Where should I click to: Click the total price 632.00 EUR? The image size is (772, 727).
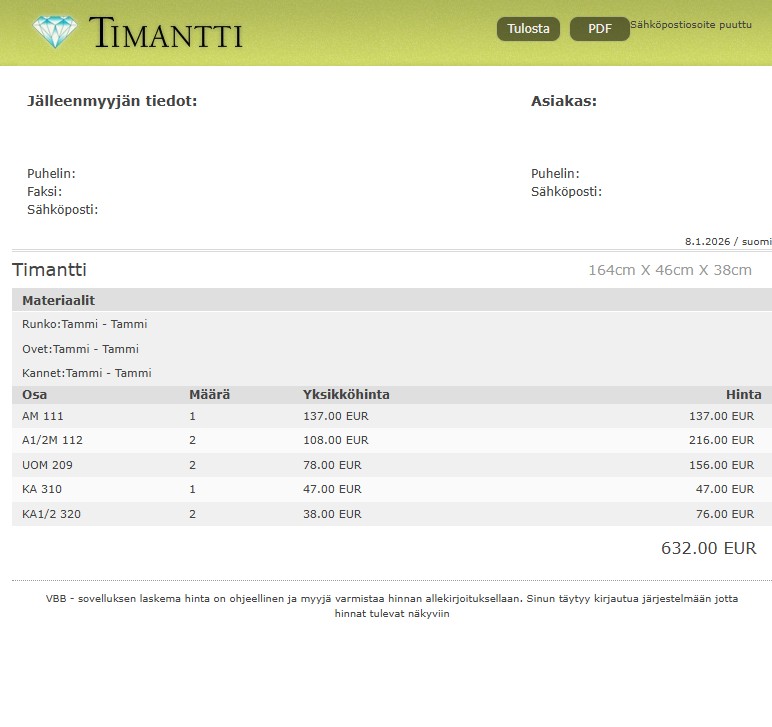point(708,548)
